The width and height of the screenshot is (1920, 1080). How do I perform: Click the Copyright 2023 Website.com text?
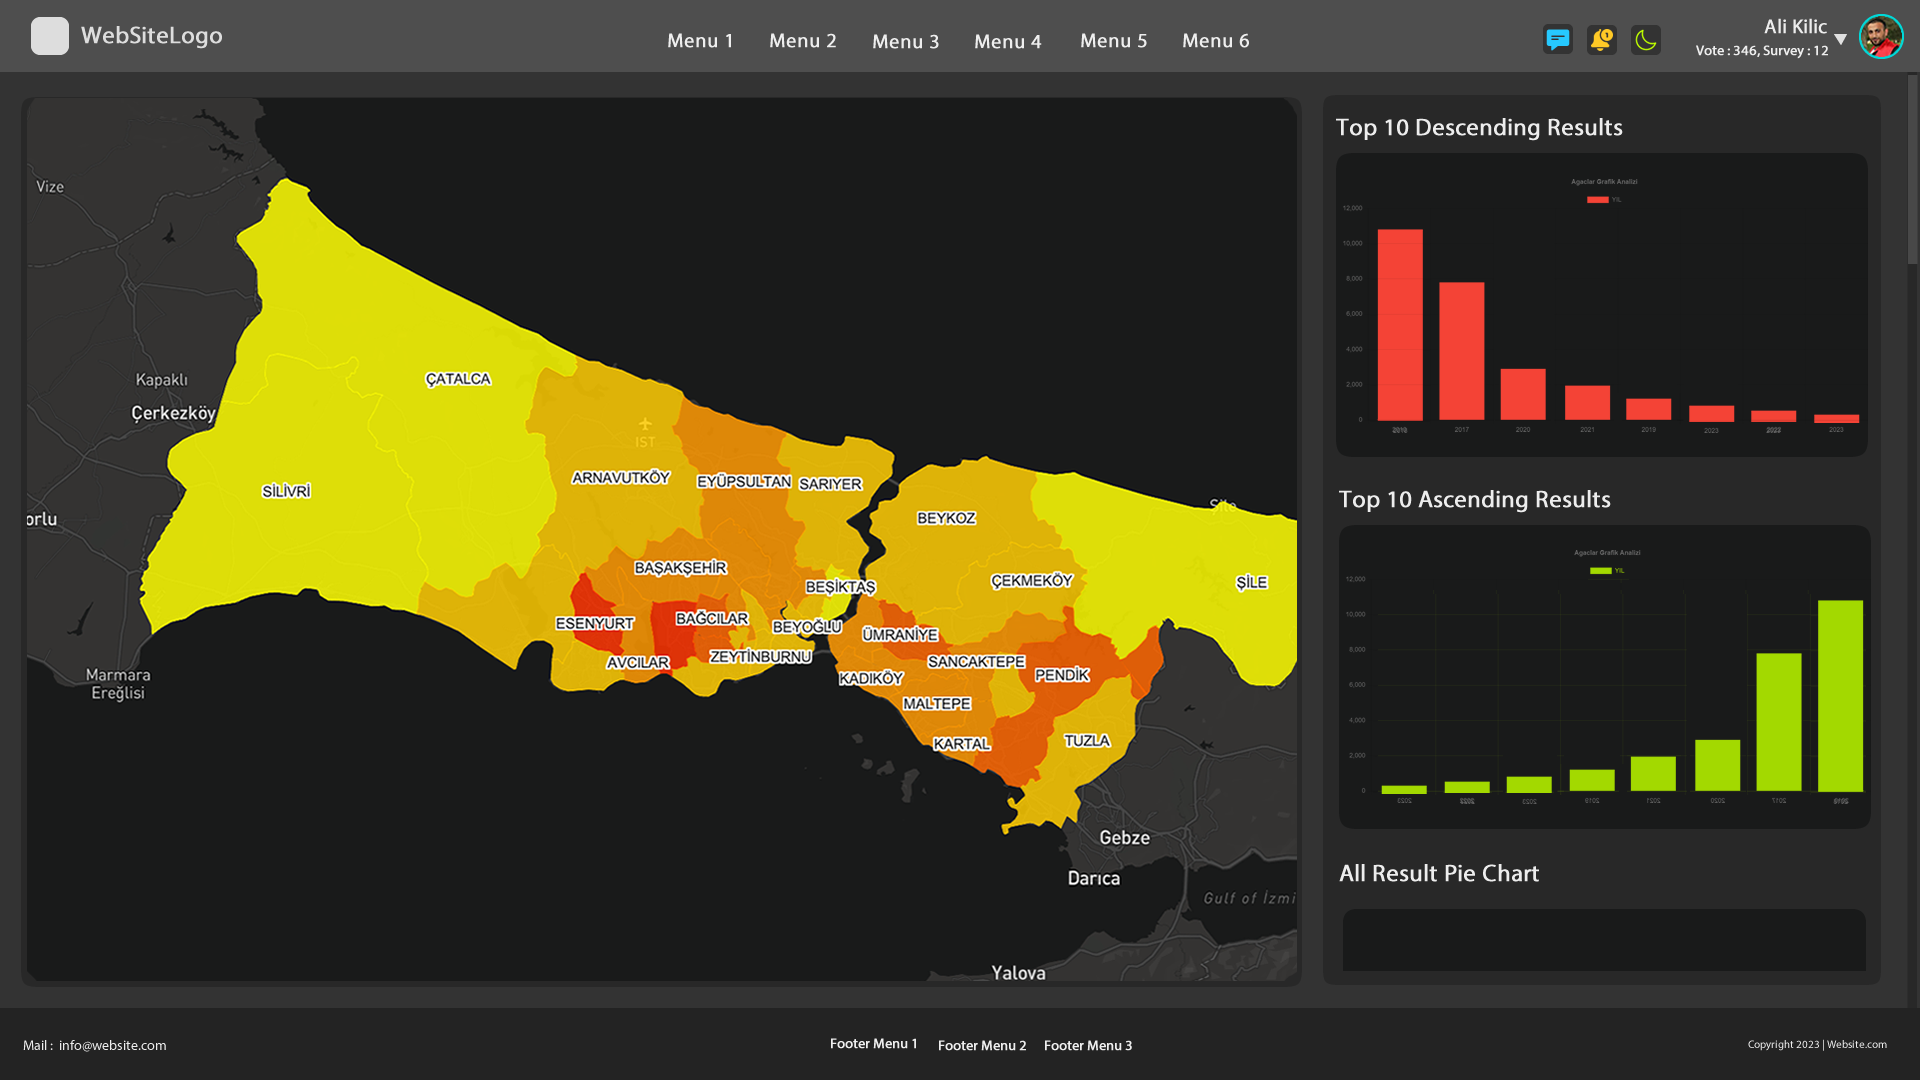[x=1818, y=1044]
